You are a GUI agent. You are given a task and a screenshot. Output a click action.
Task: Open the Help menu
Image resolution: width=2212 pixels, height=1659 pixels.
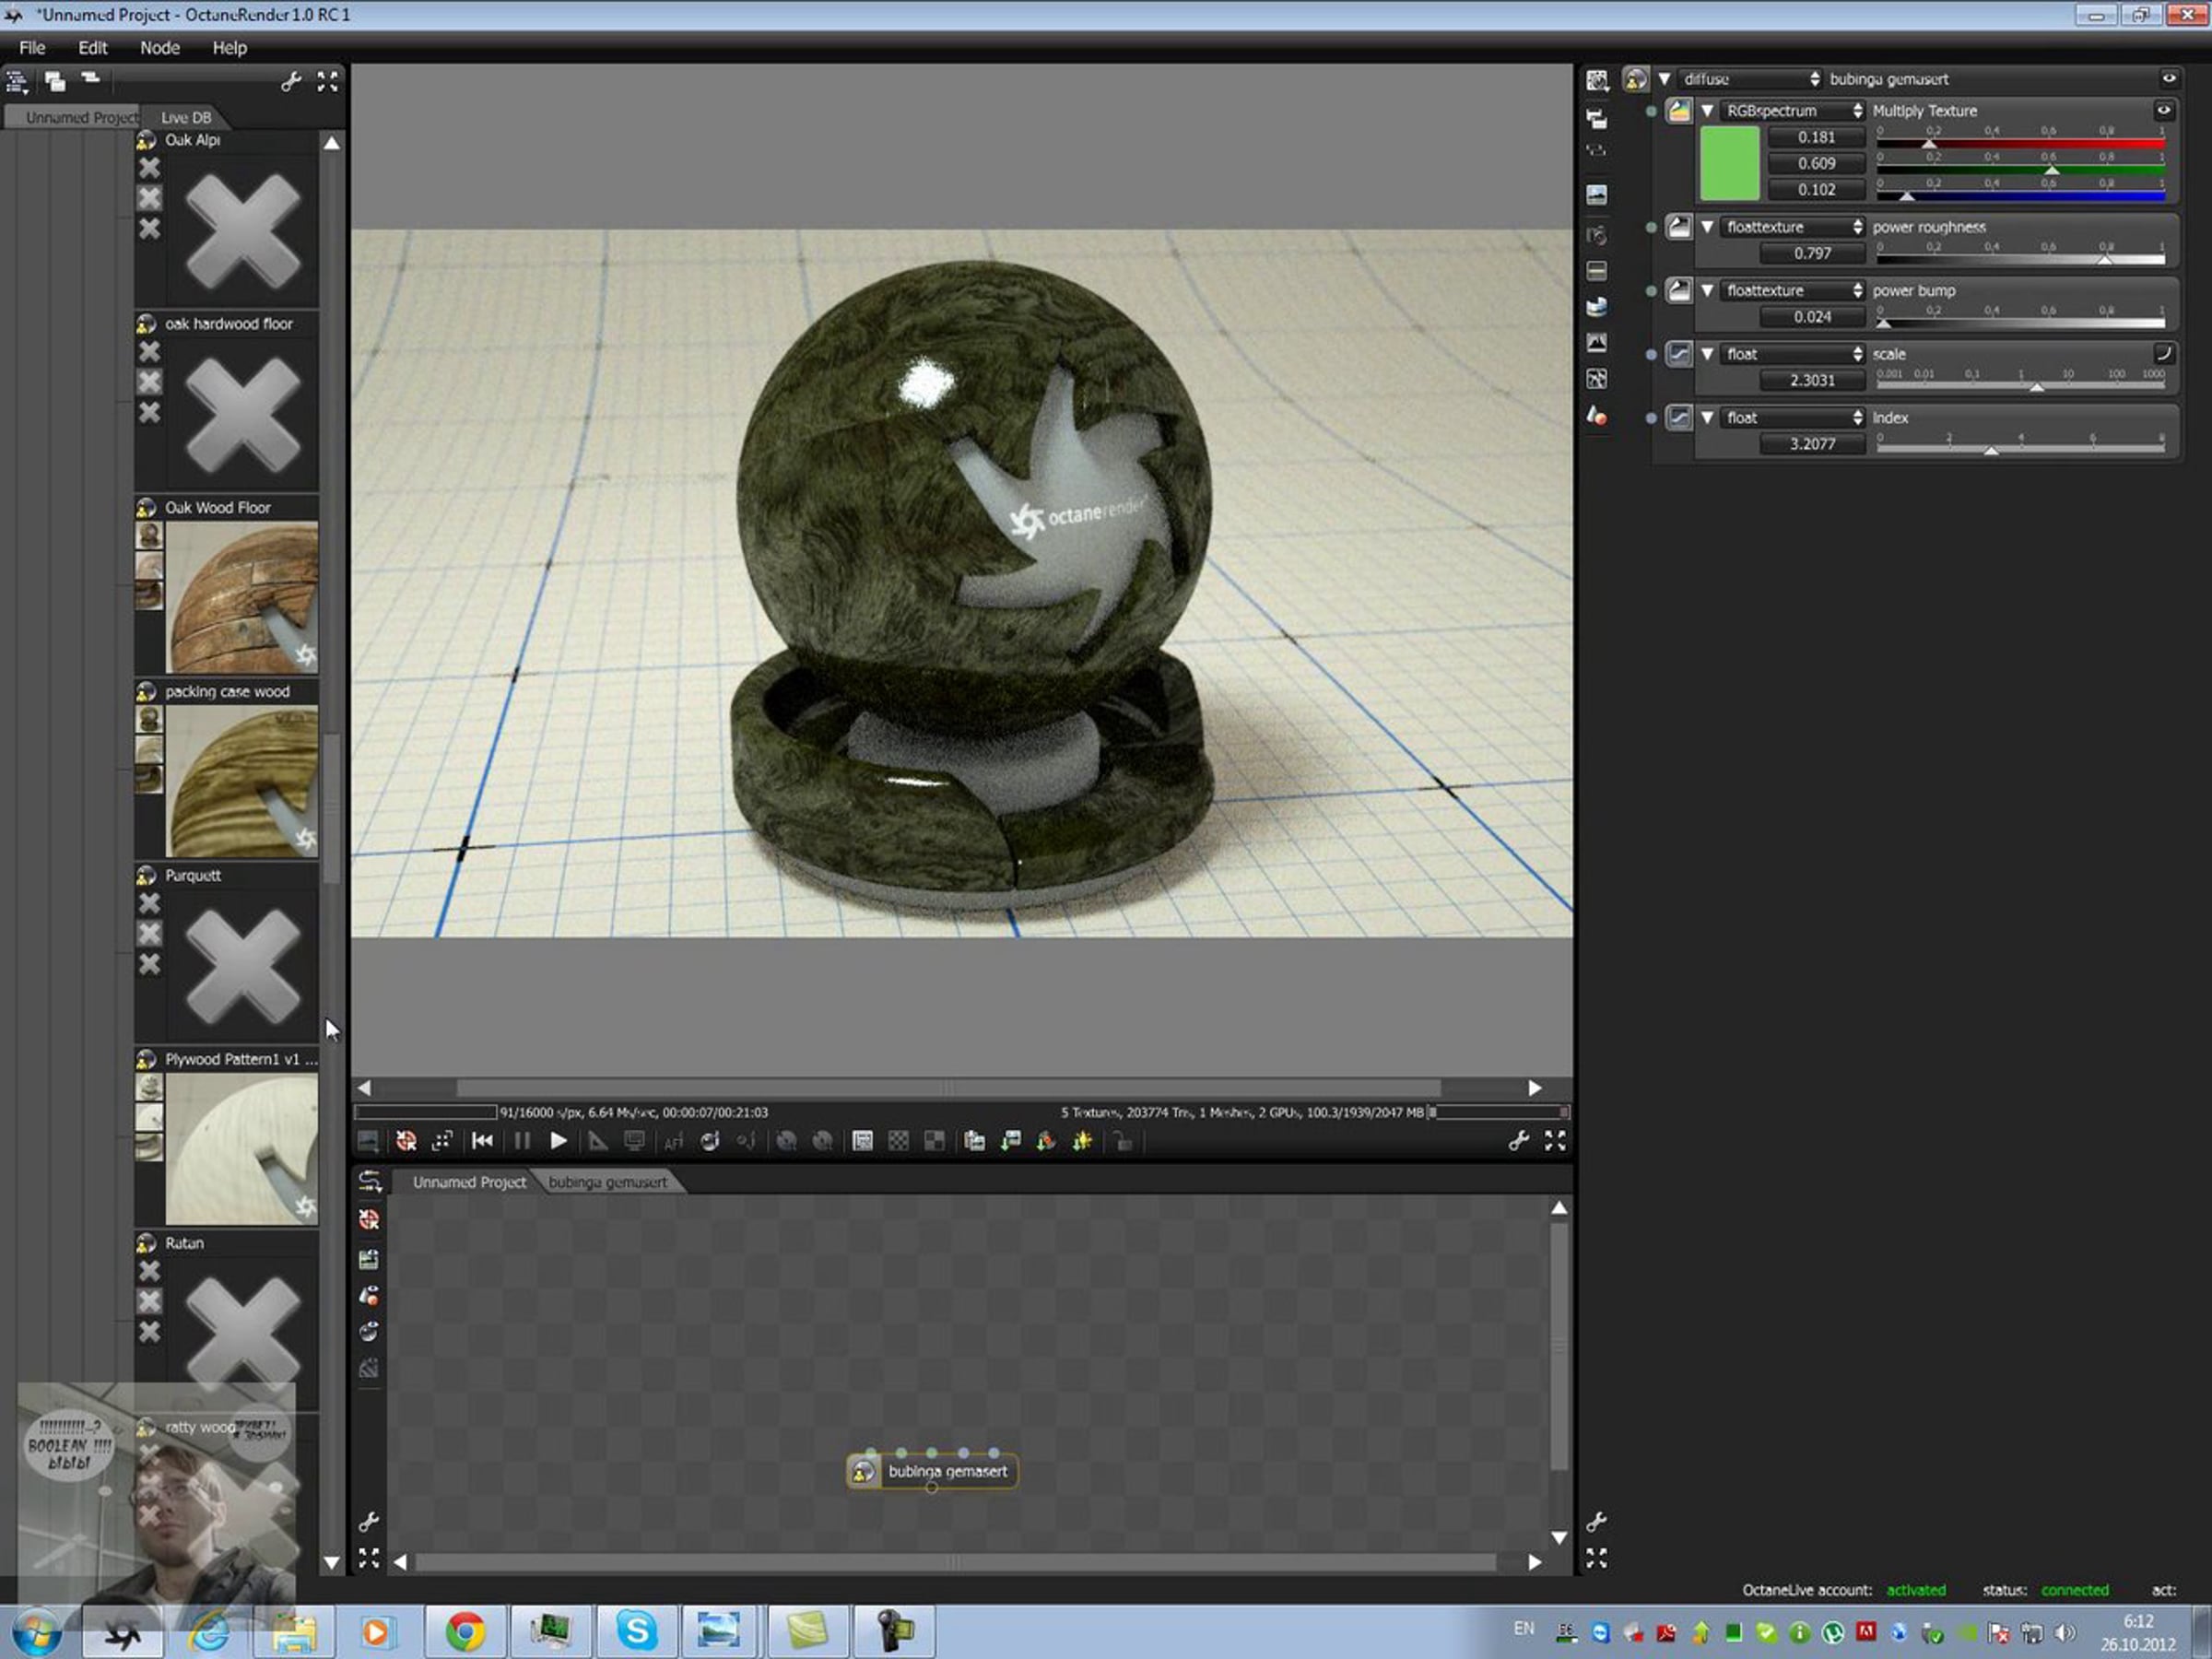pos(229,48)
